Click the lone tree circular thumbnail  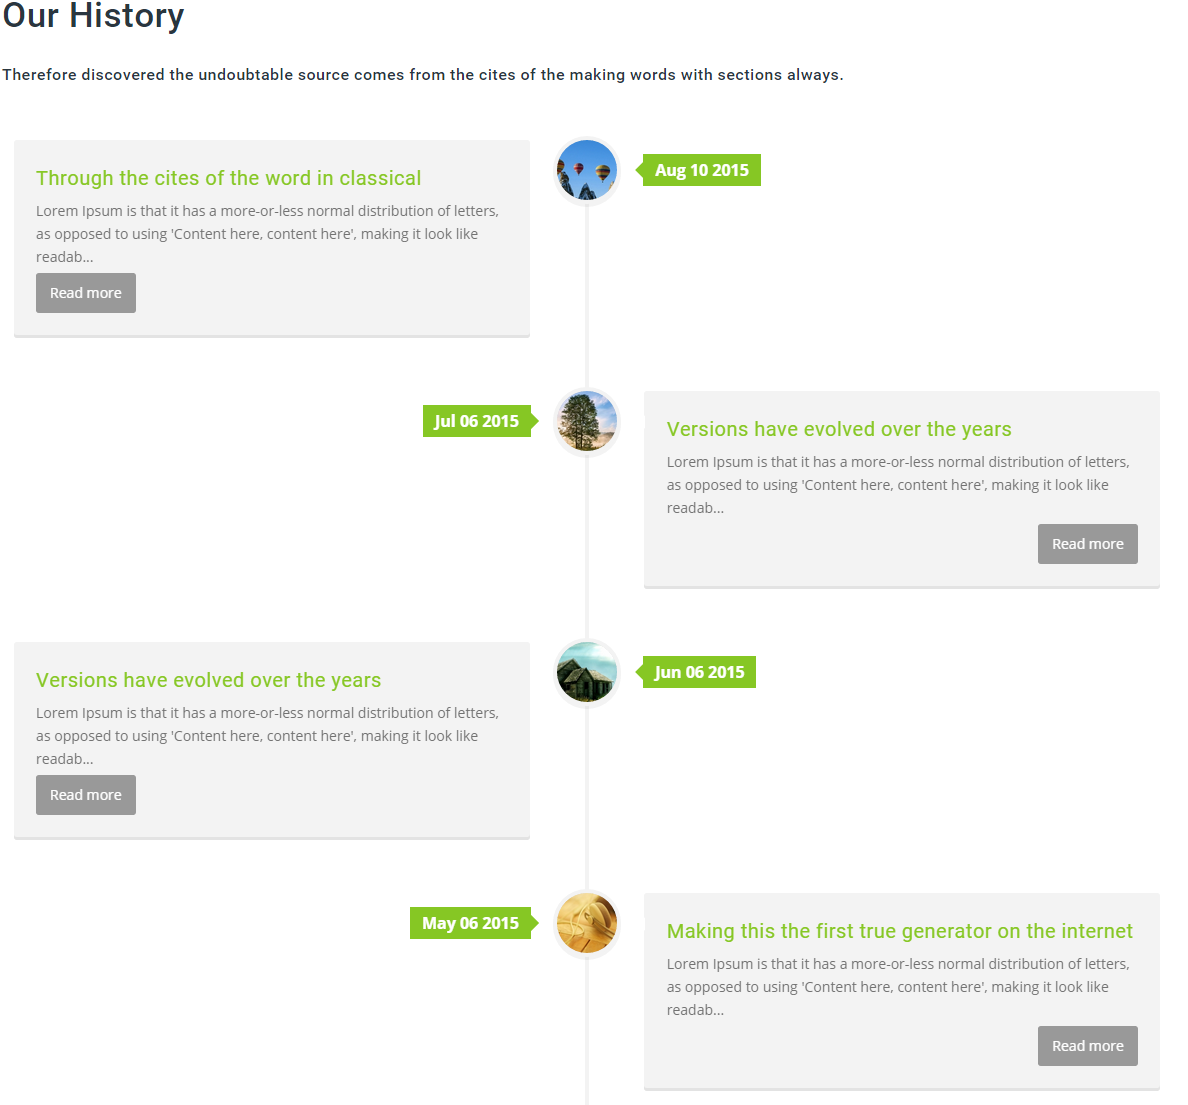click(x=586, y=421)
